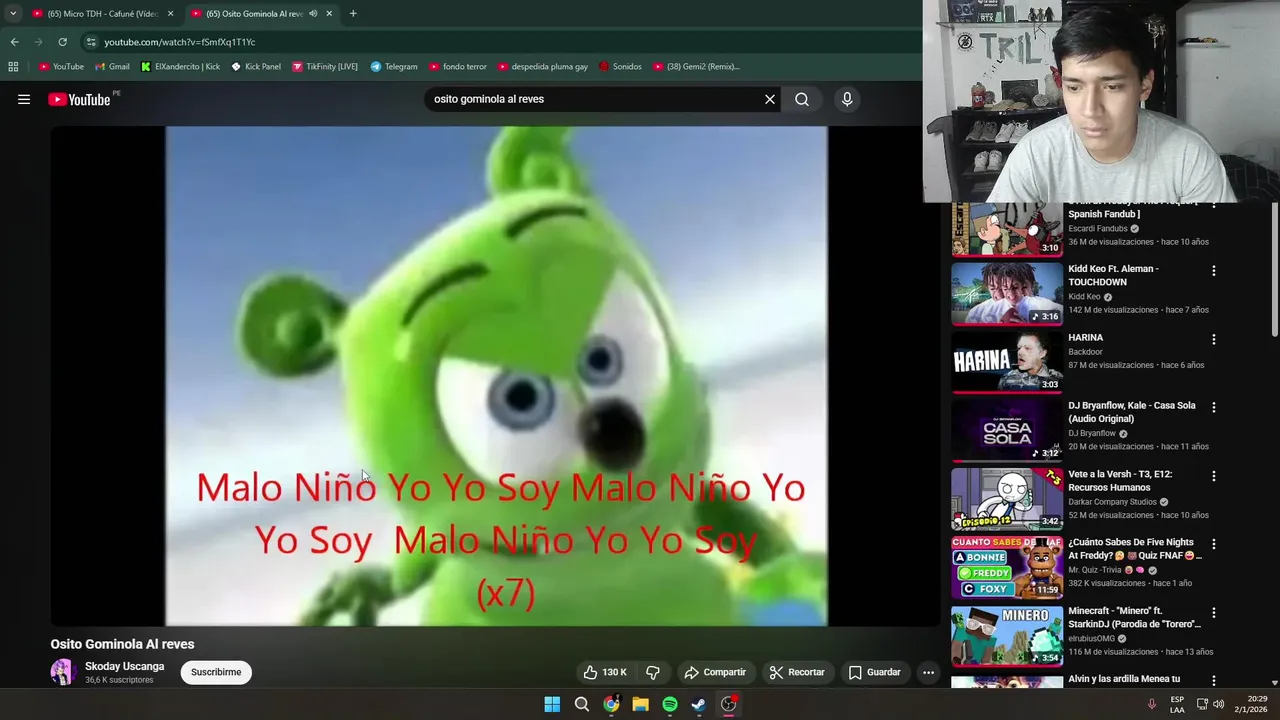This screenshot has width=1280, height=720.
Task: Play the HARINA video thumbnail
Action: [1007, 362]
